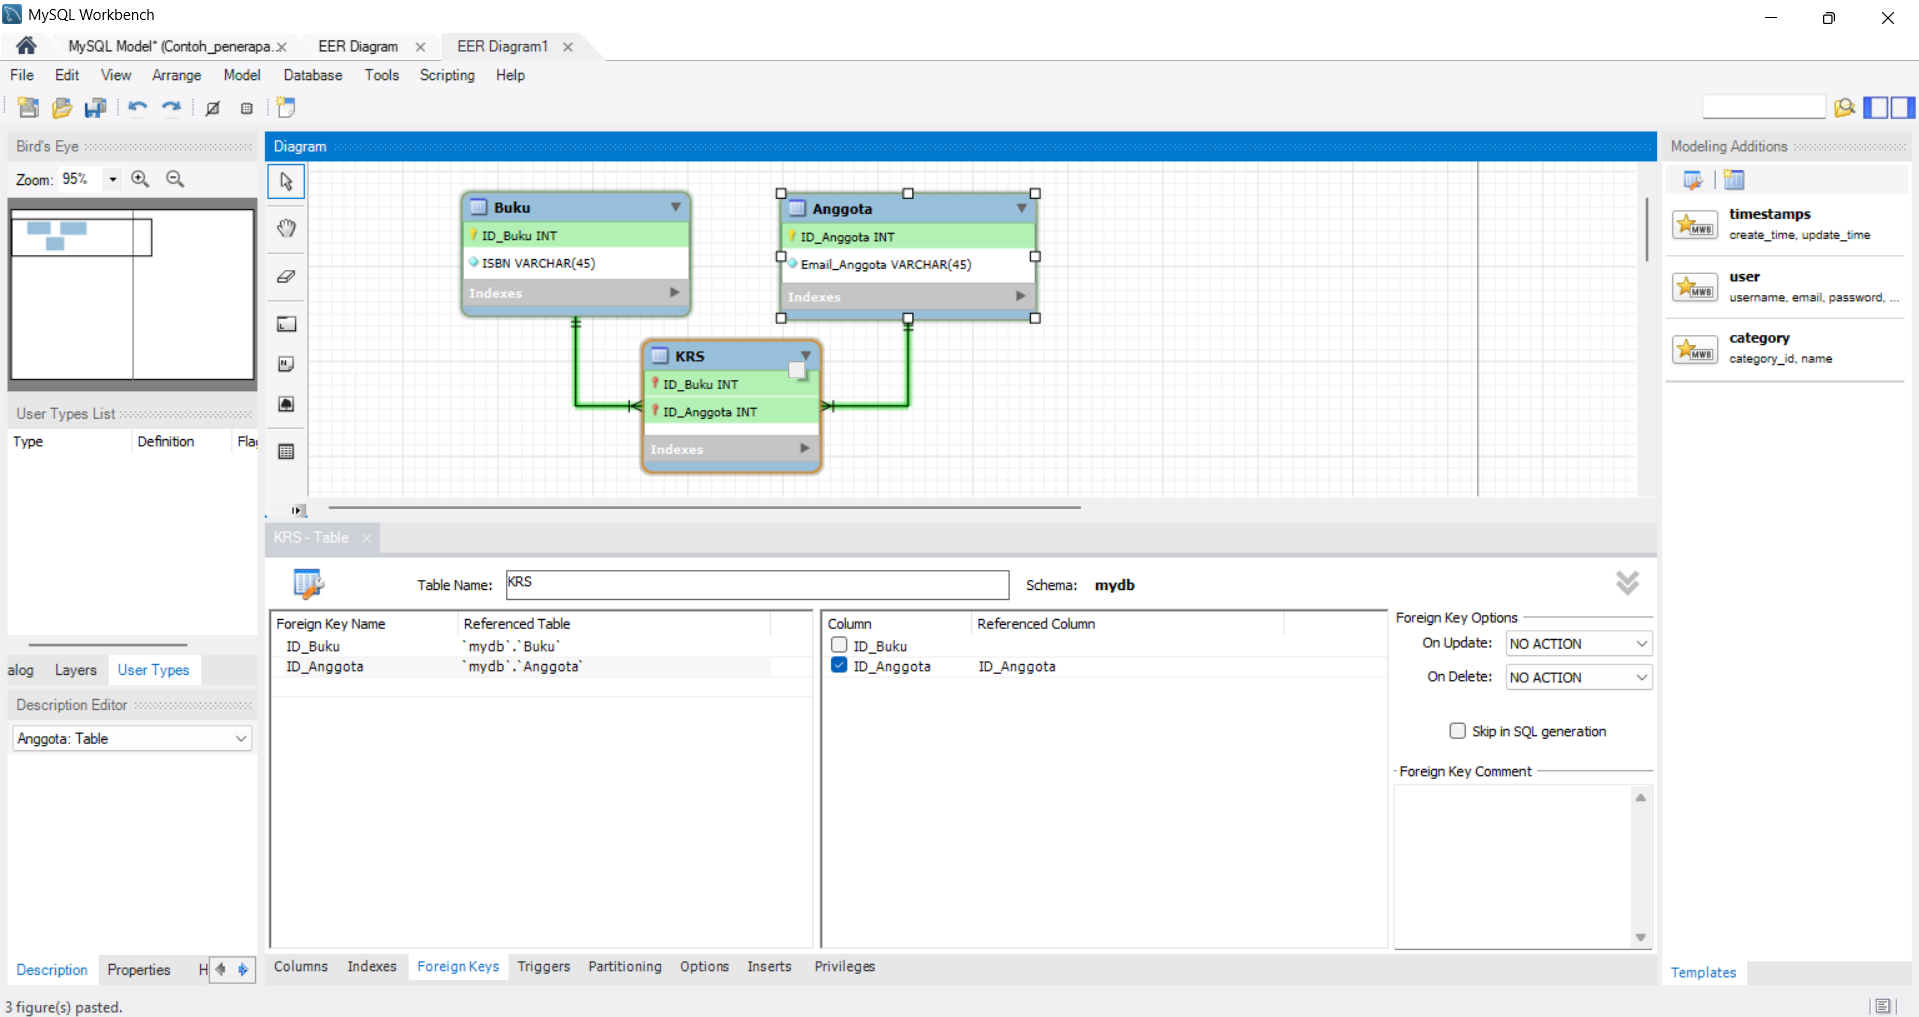
Task: Open the On Update dropdown
Action: [x=1579, y=644]
